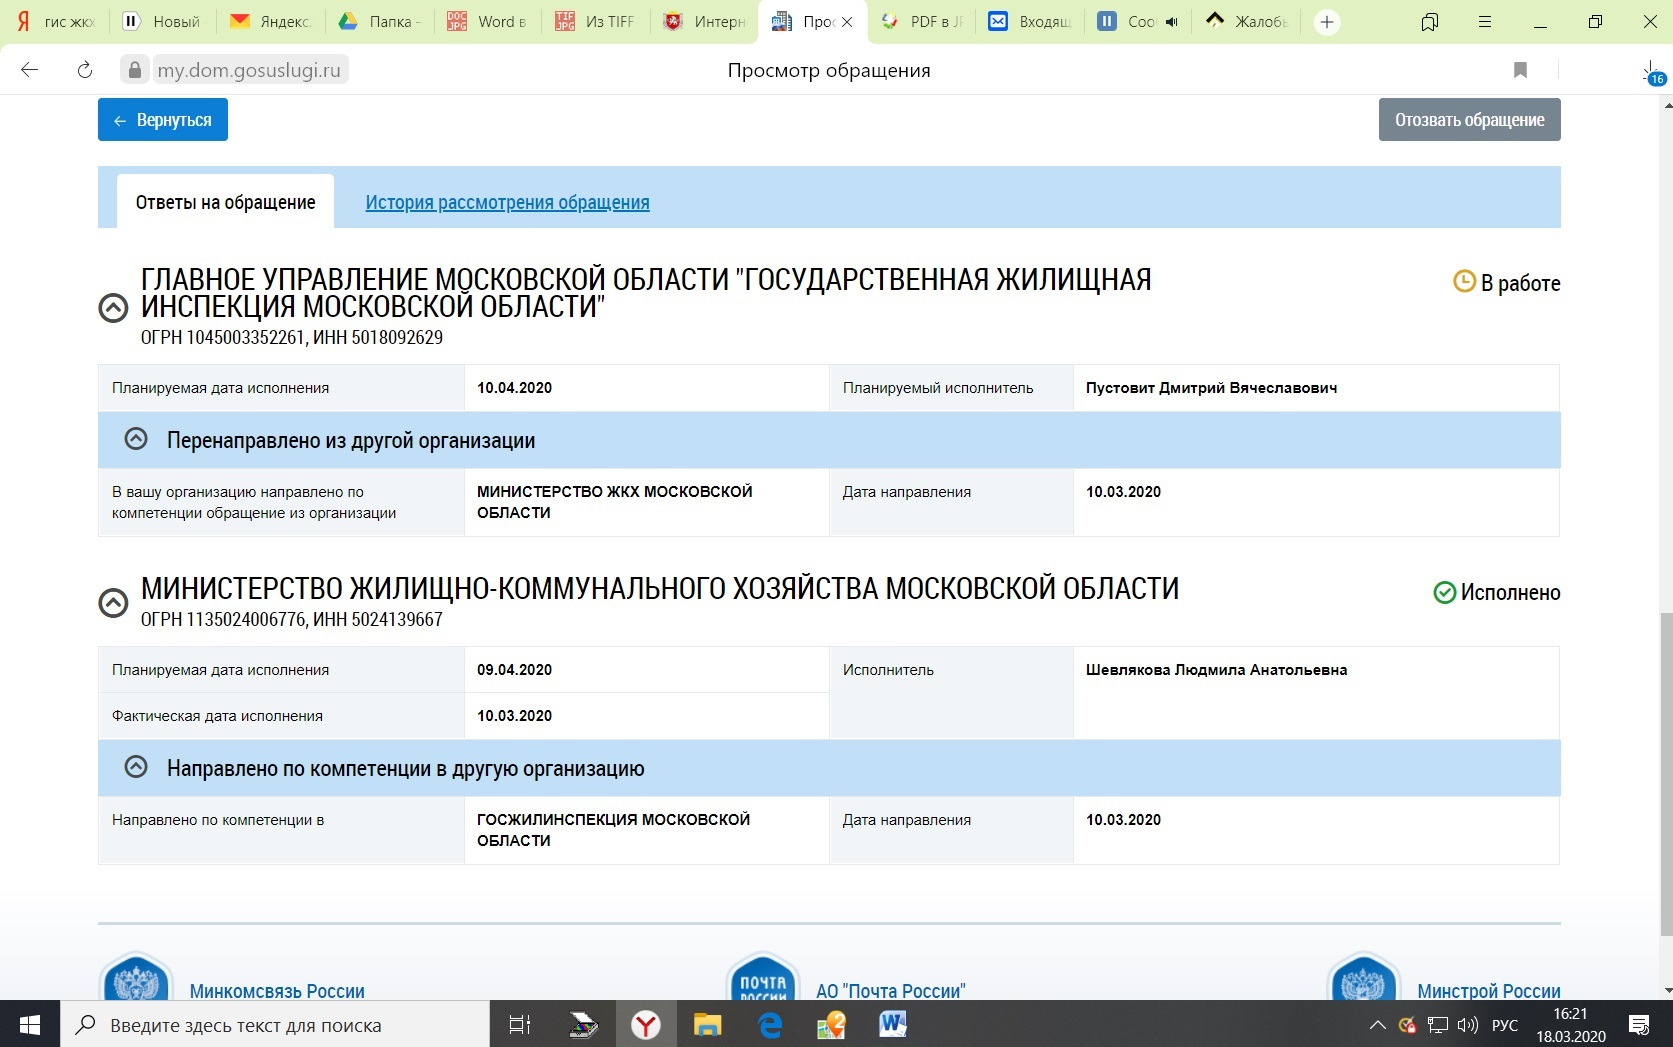Click "Отозвать обращение" button
Viewport: 1673px width, 1047px height.
[x=1469, y=120]
